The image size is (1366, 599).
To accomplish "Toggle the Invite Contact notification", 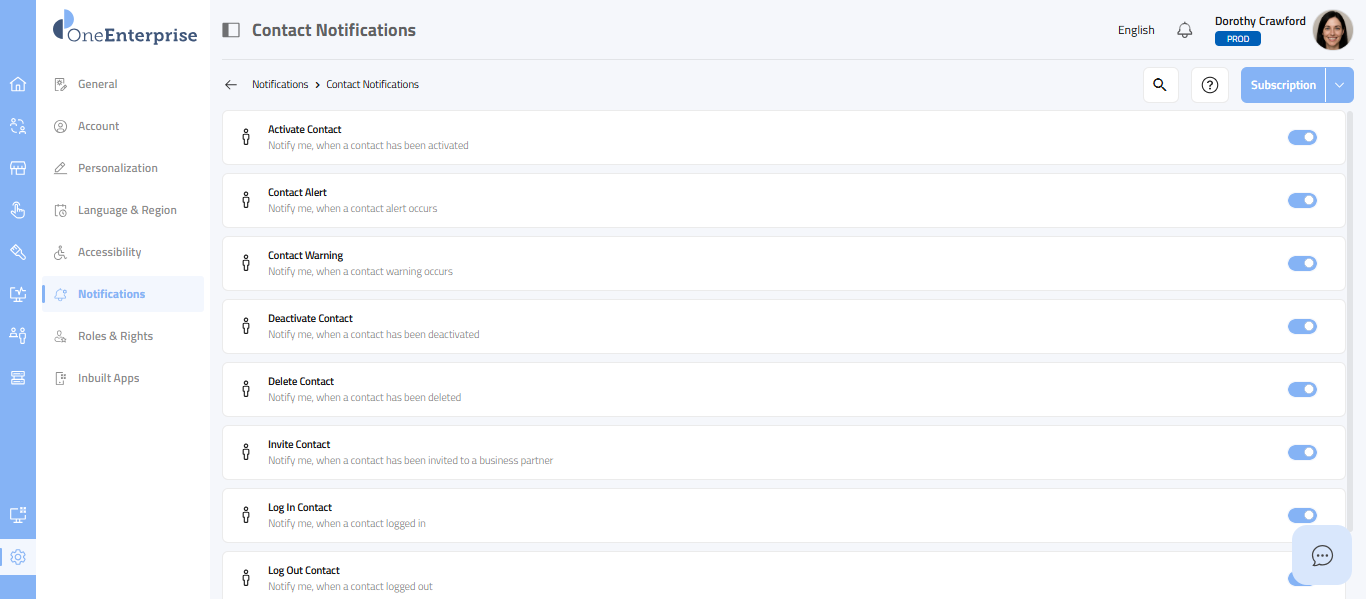I will 1302,453.
